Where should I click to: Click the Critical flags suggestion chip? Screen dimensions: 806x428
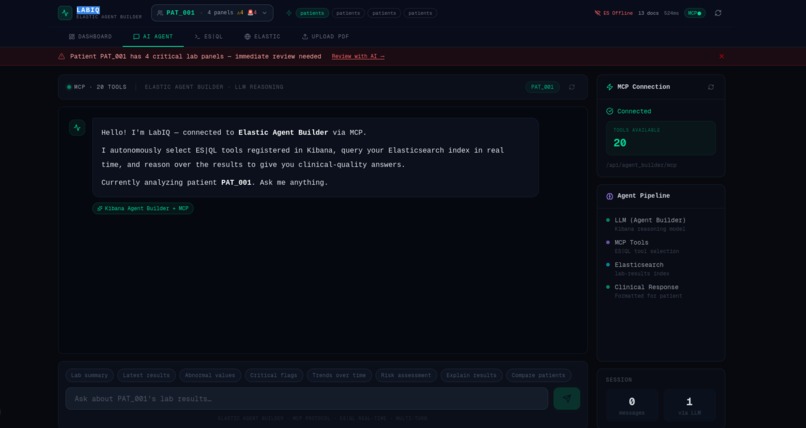coord(274,376)
